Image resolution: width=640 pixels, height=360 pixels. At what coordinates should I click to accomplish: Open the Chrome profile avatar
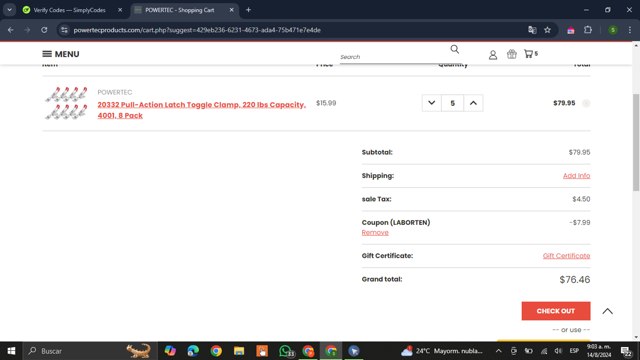click(x=612, y=30)
